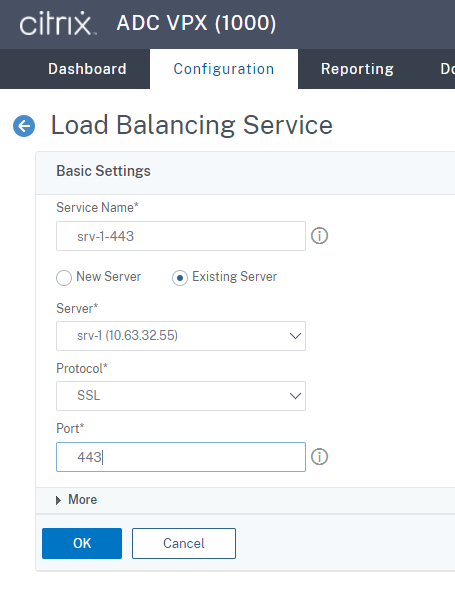Click the OK button

[82, 543]
